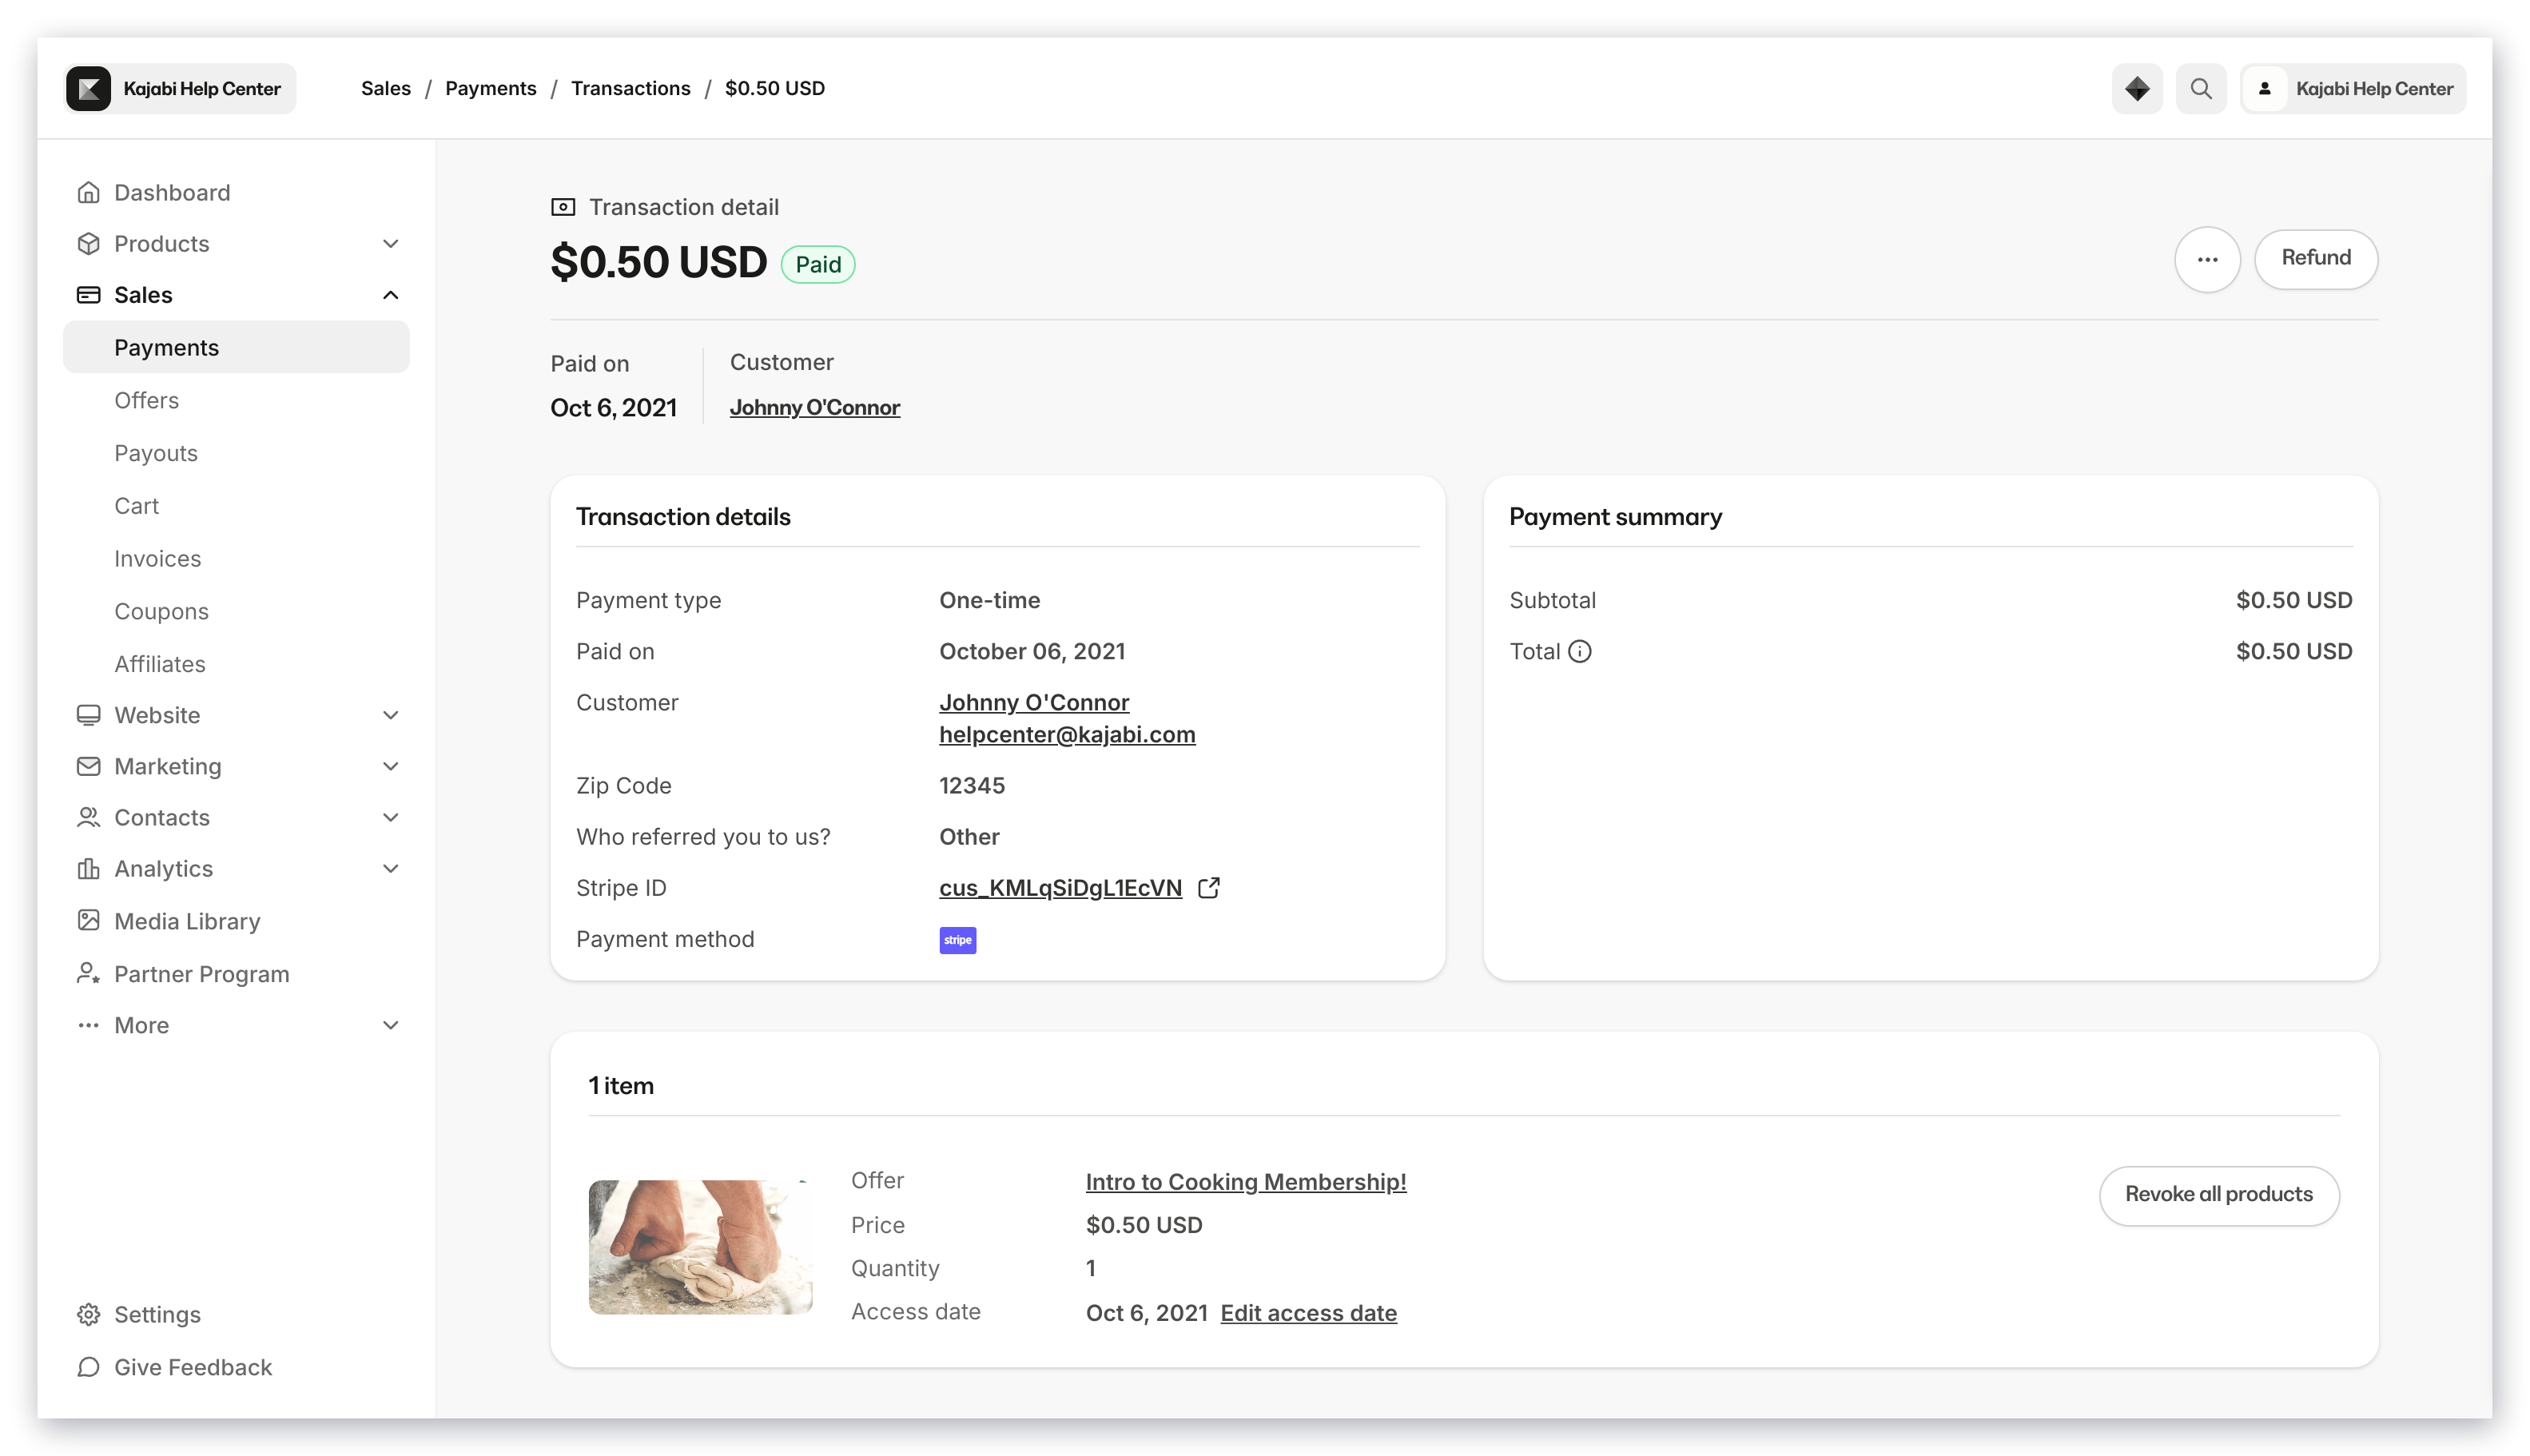
Task: Expand the Website section chevron
Action: pyautogui.click(x=390, y=715)
